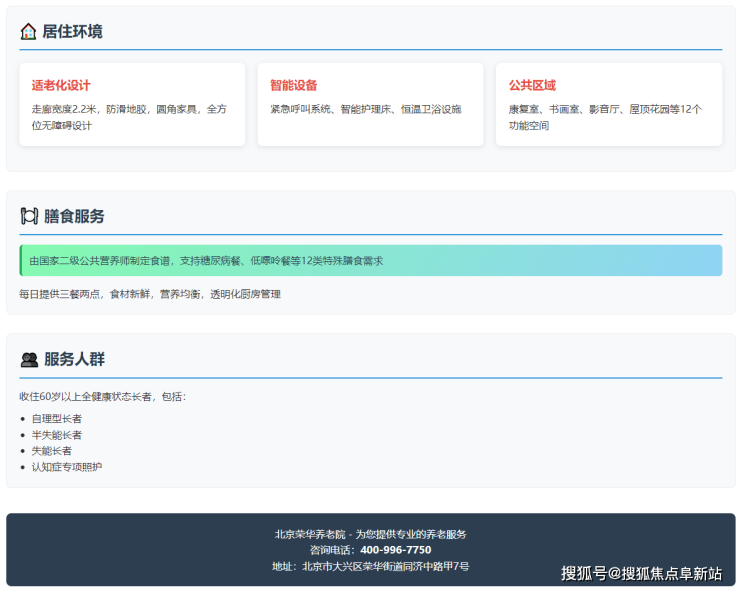The image size is (740, 590).
Task: Open the 适老化设计 card title
Action: point(61,85)
